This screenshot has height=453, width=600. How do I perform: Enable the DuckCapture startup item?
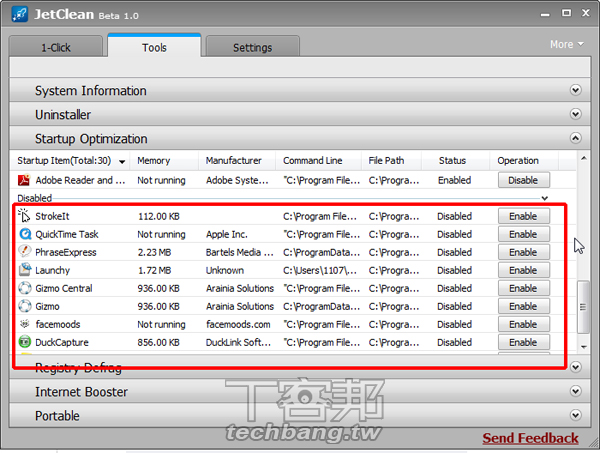[x=522, y=342]
